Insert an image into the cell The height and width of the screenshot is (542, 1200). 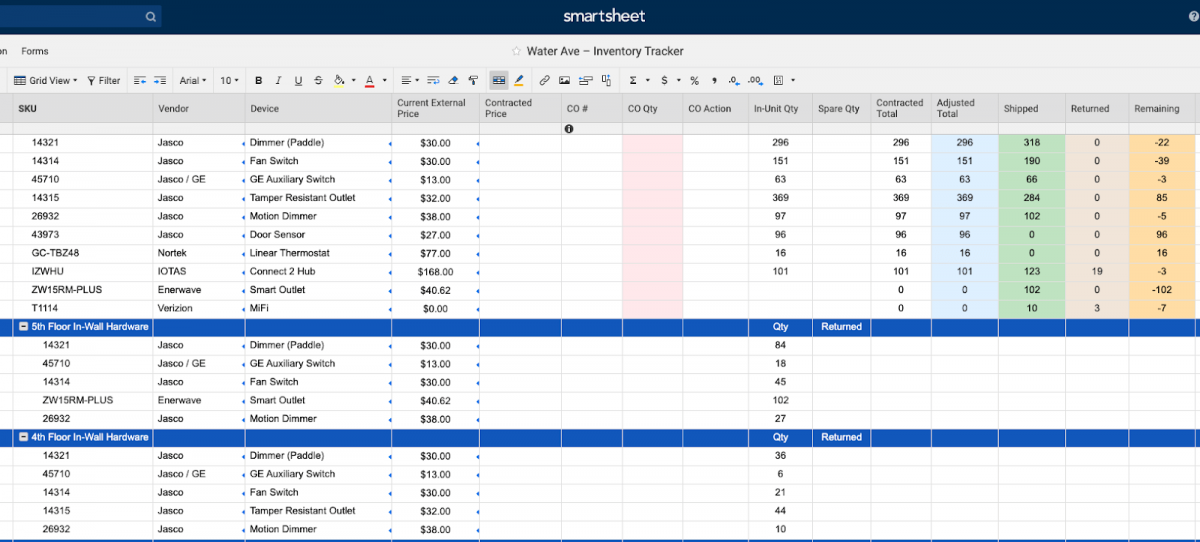coord(564,81)
